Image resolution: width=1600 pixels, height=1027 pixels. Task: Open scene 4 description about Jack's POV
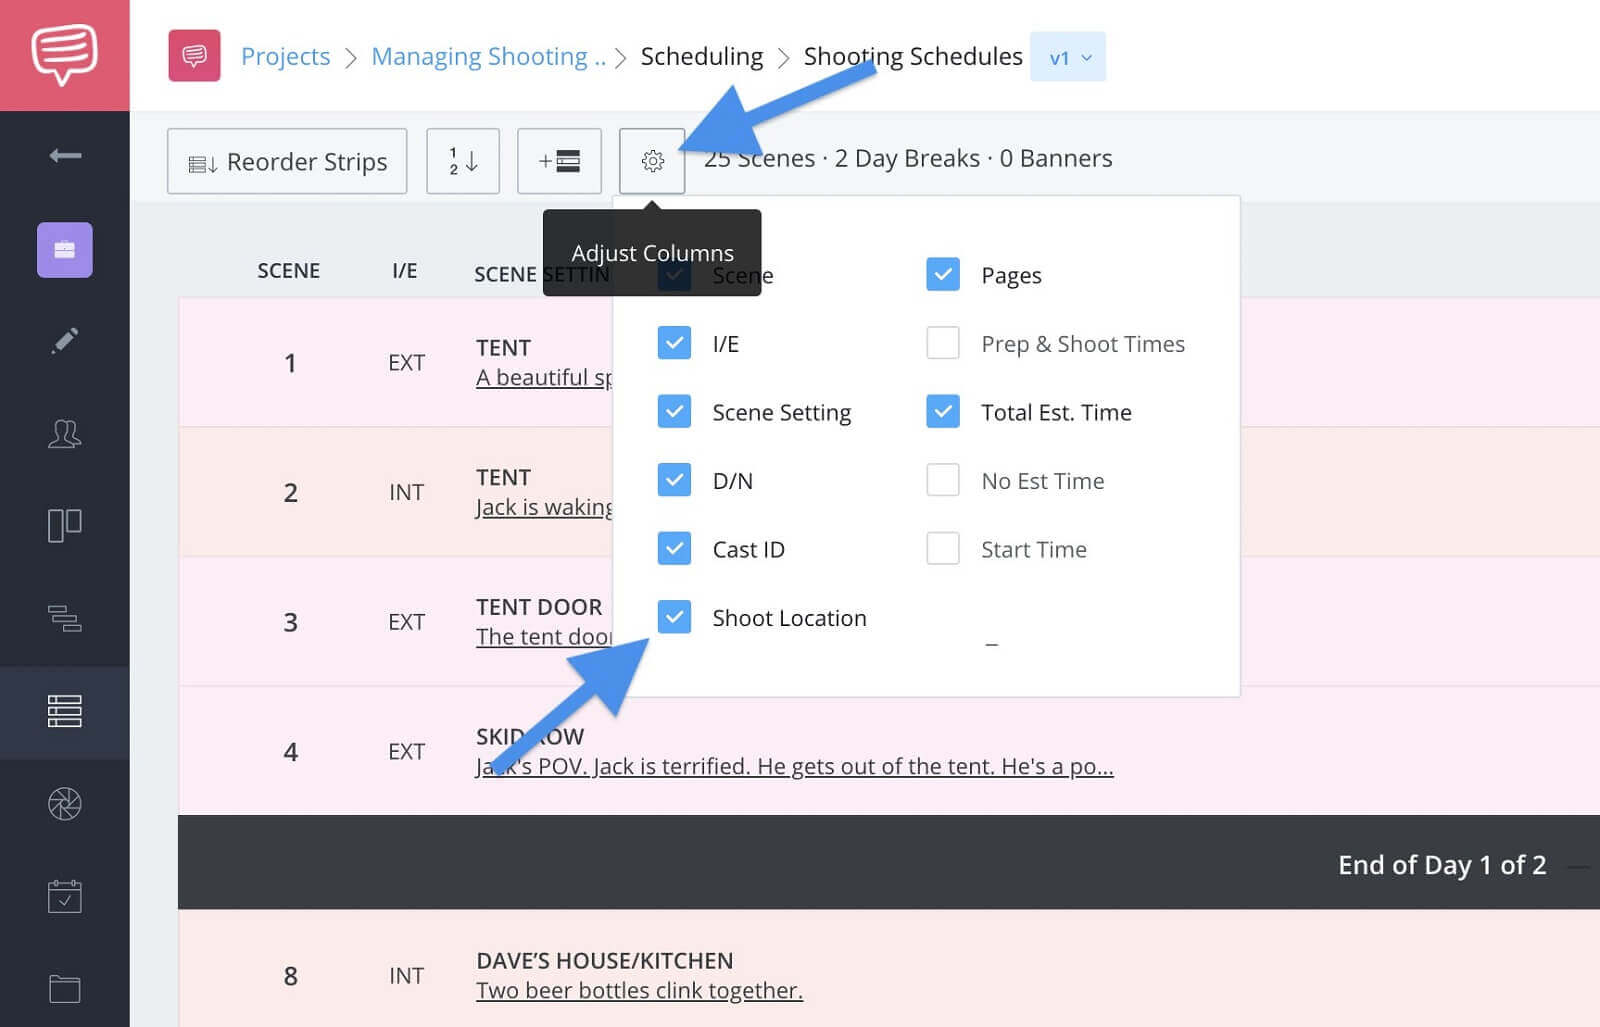coord(795,767)
